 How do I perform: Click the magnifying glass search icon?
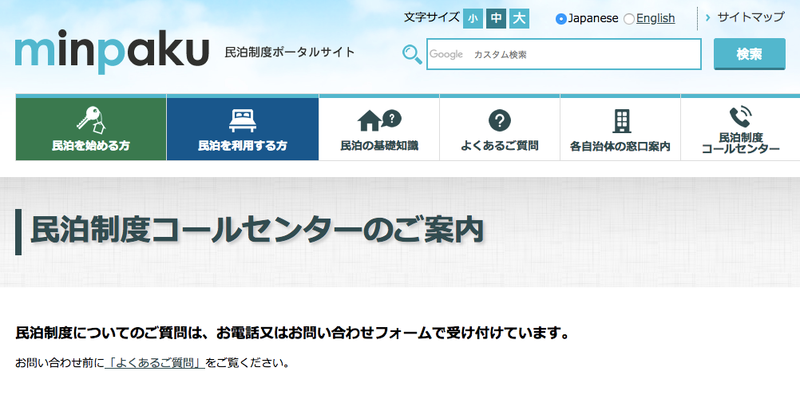pyautogui.click(x=411, y=54)
